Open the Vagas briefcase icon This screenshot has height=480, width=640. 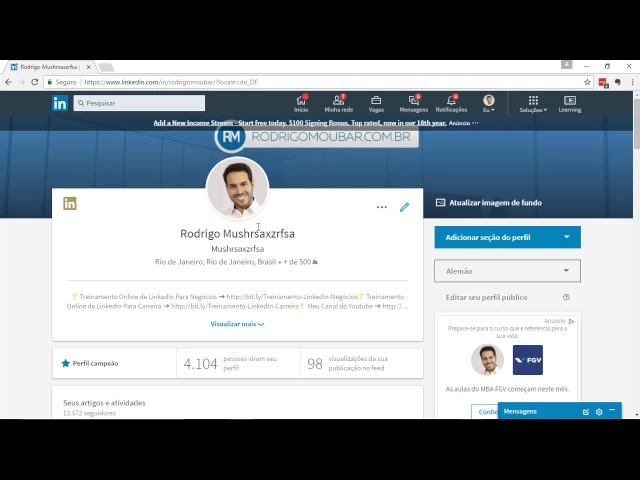tap(376, 104)
